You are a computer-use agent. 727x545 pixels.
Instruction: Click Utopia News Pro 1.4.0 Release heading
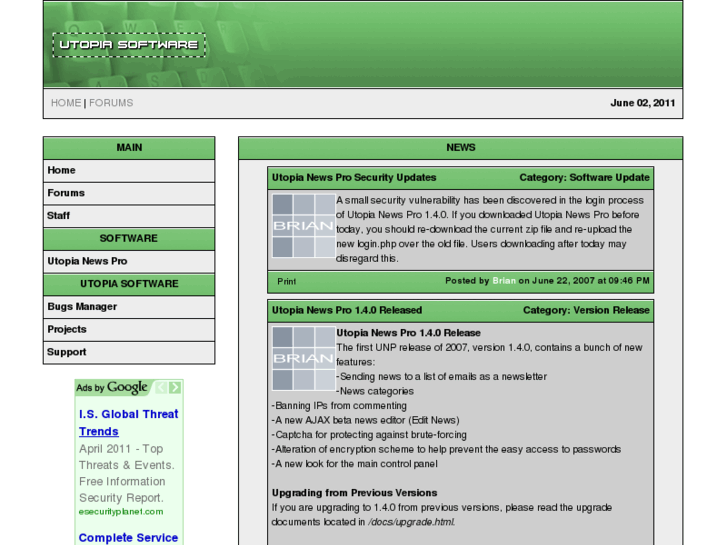click(x=408, y=333)
